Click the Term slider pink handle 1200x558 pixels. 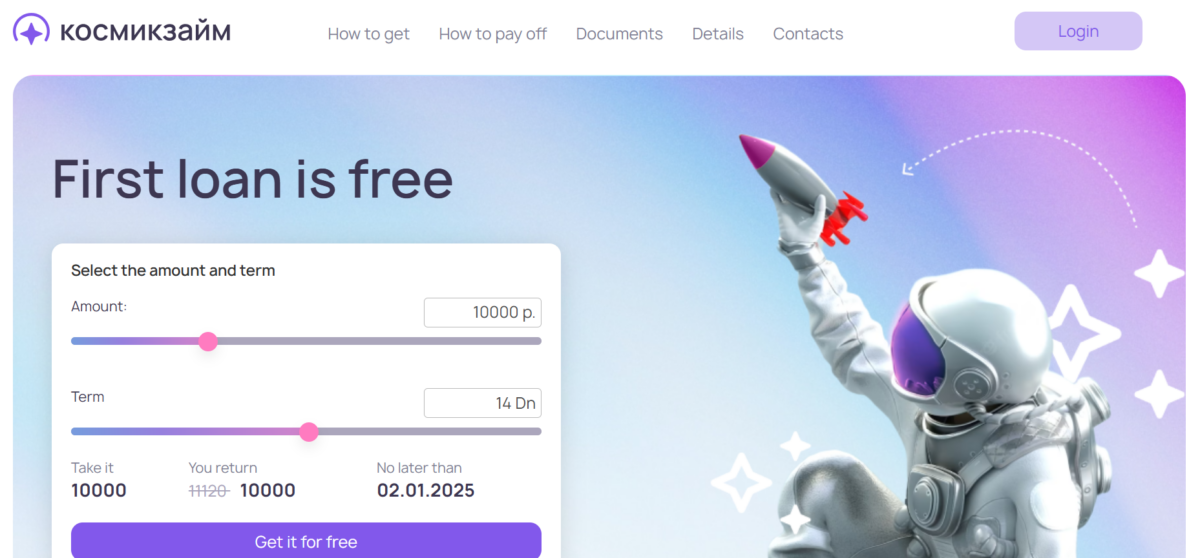(x=309, y=432)
